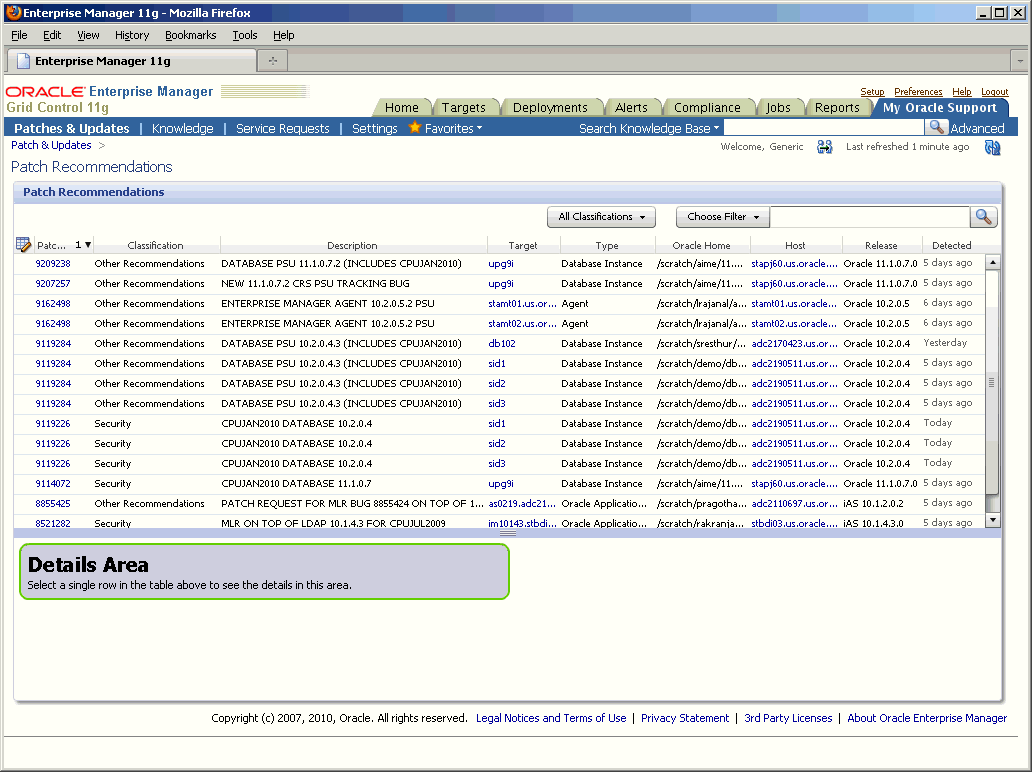Open the All Classifications dropdown

601,217
